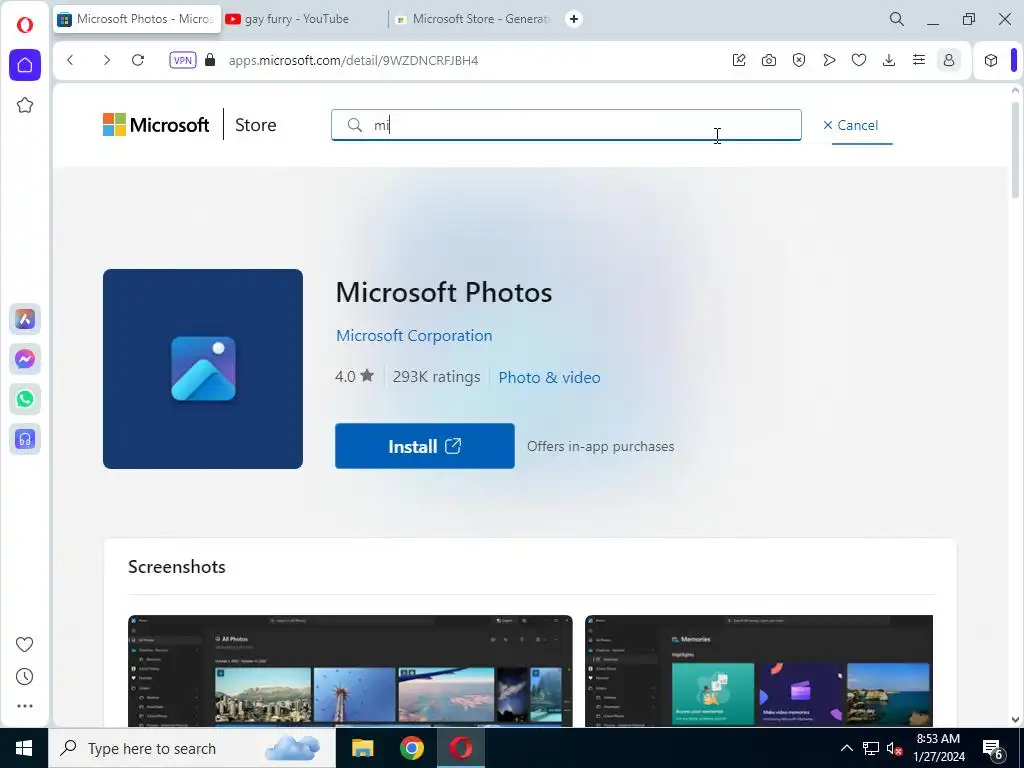The height and width of the screenshot is (768, 1024).
Task: Switch to Microsoft Store - Generate tab
Action: (x=473, y=19)
